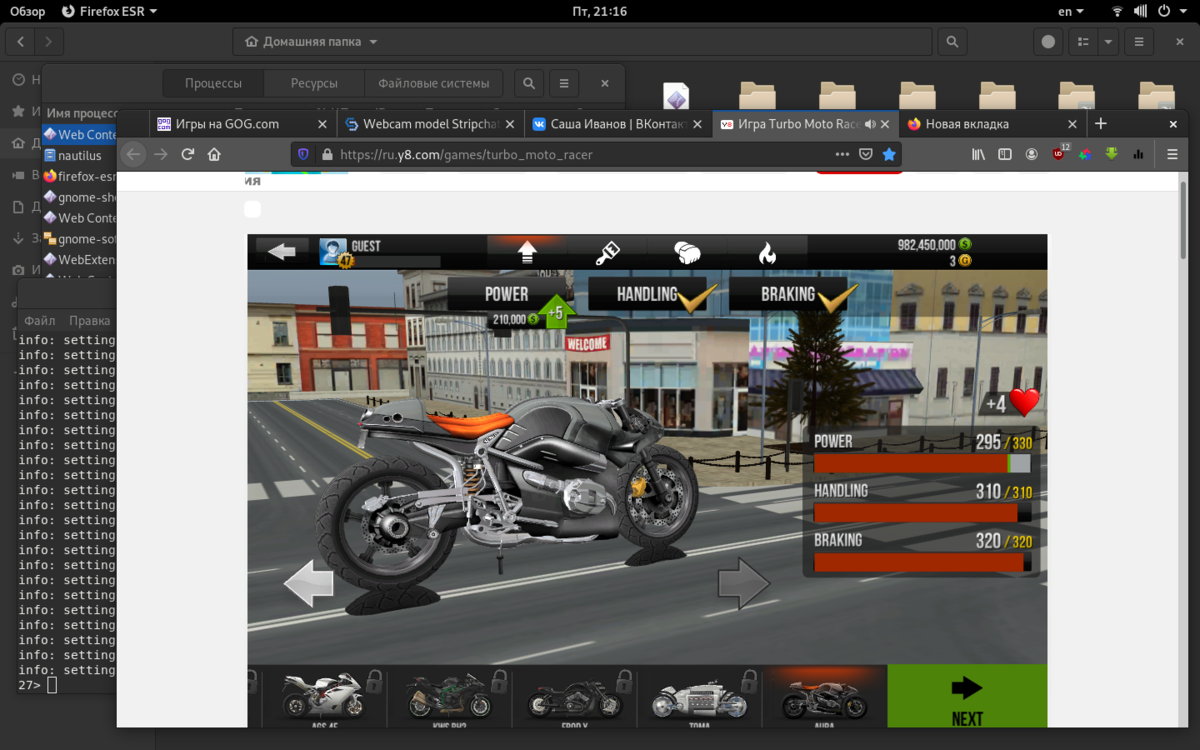This screenshot has width=1200, height=750.
Task: Select the nautilus process row
Action: click(80, 155)
